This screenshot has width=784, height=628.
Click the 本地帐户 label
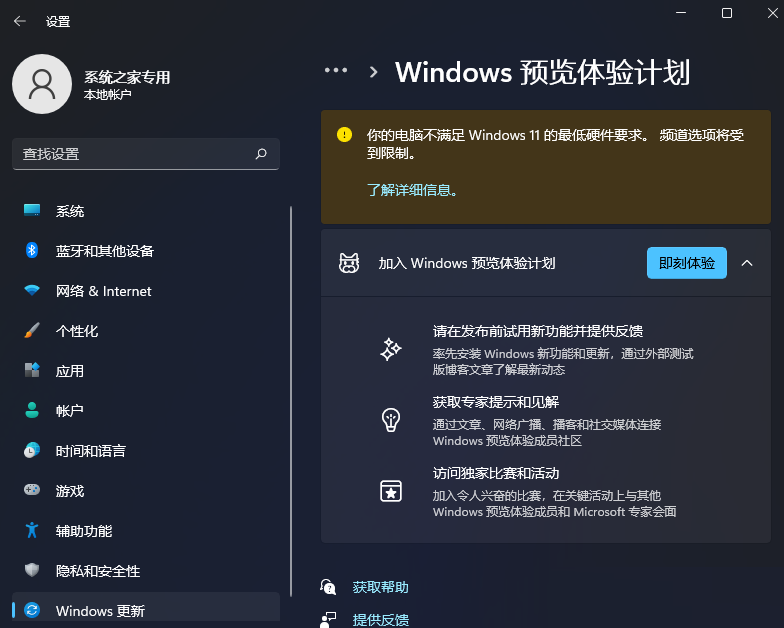tap(108, 94)
